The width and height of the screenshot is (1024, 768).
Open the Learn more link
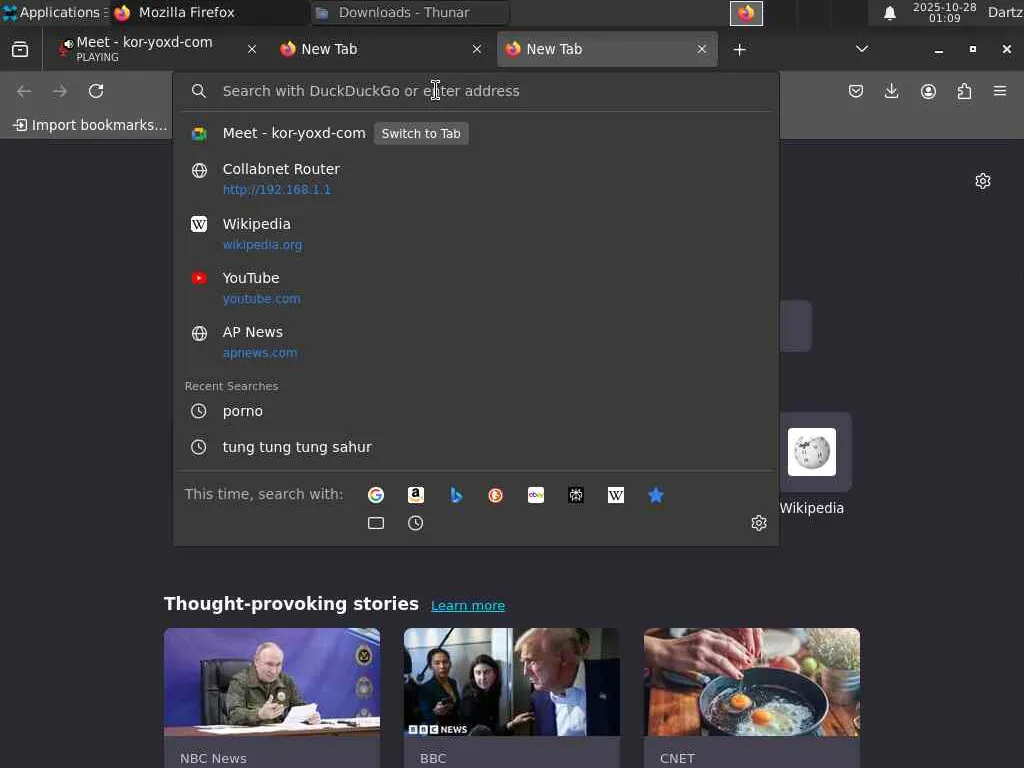pos(468,605)
